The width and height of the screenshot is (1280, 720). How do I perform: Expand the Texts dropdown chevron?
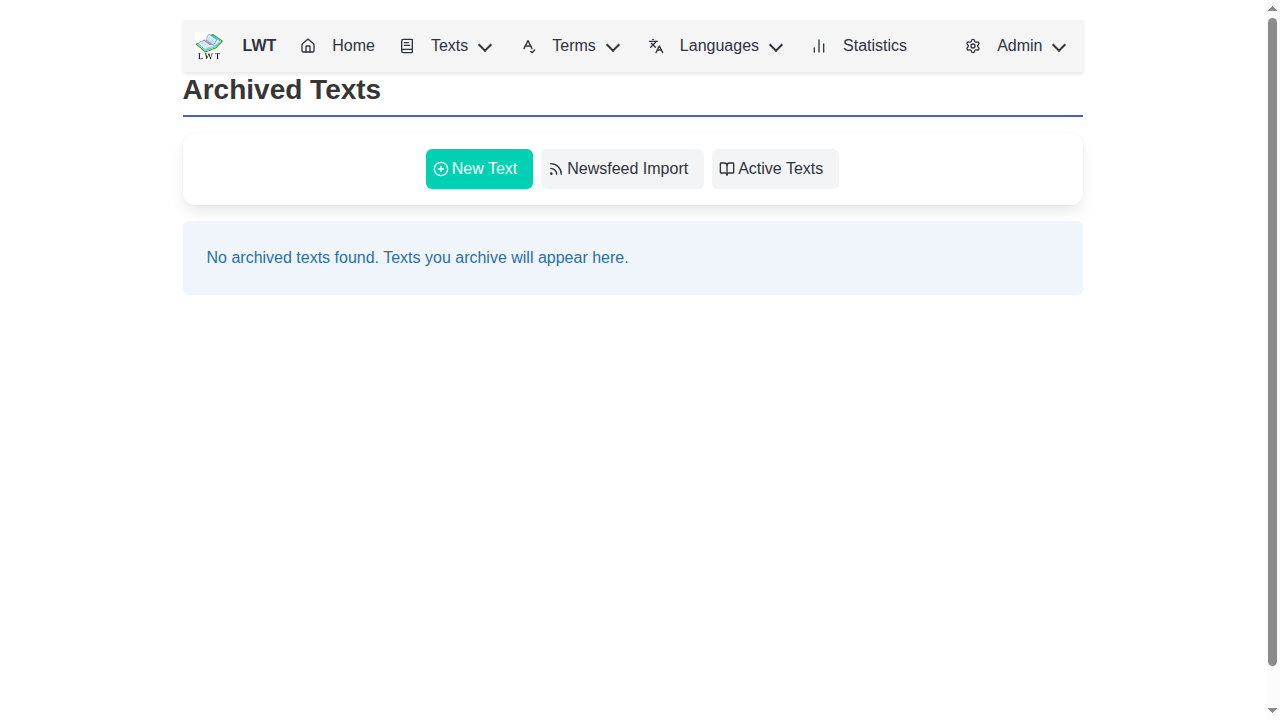[x=485, y=47]
